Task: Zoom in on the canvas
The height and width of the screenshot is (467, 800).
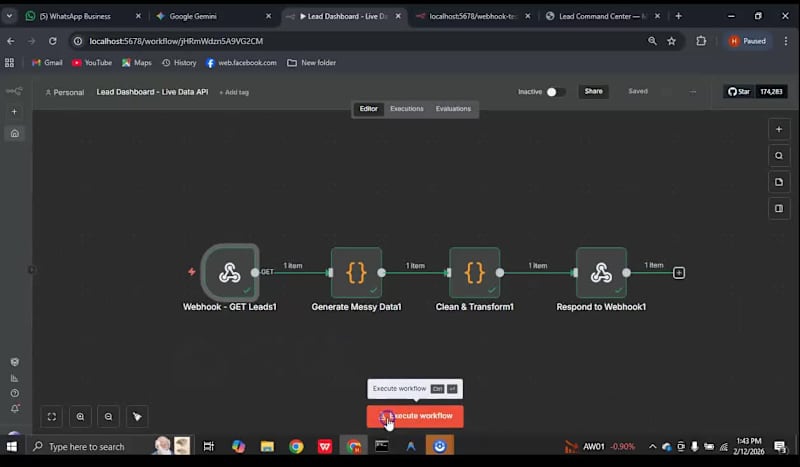Action: (80, 416)
